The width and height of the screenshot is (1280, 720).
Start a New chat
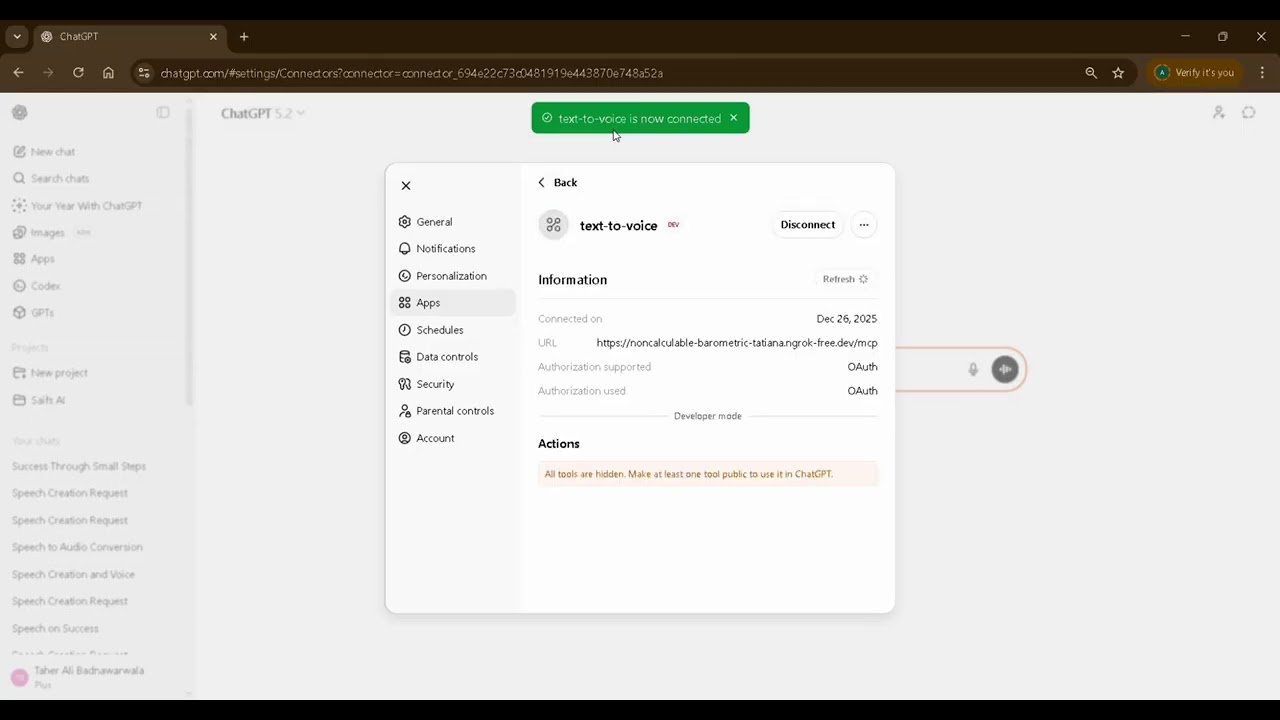click(44, 152)
